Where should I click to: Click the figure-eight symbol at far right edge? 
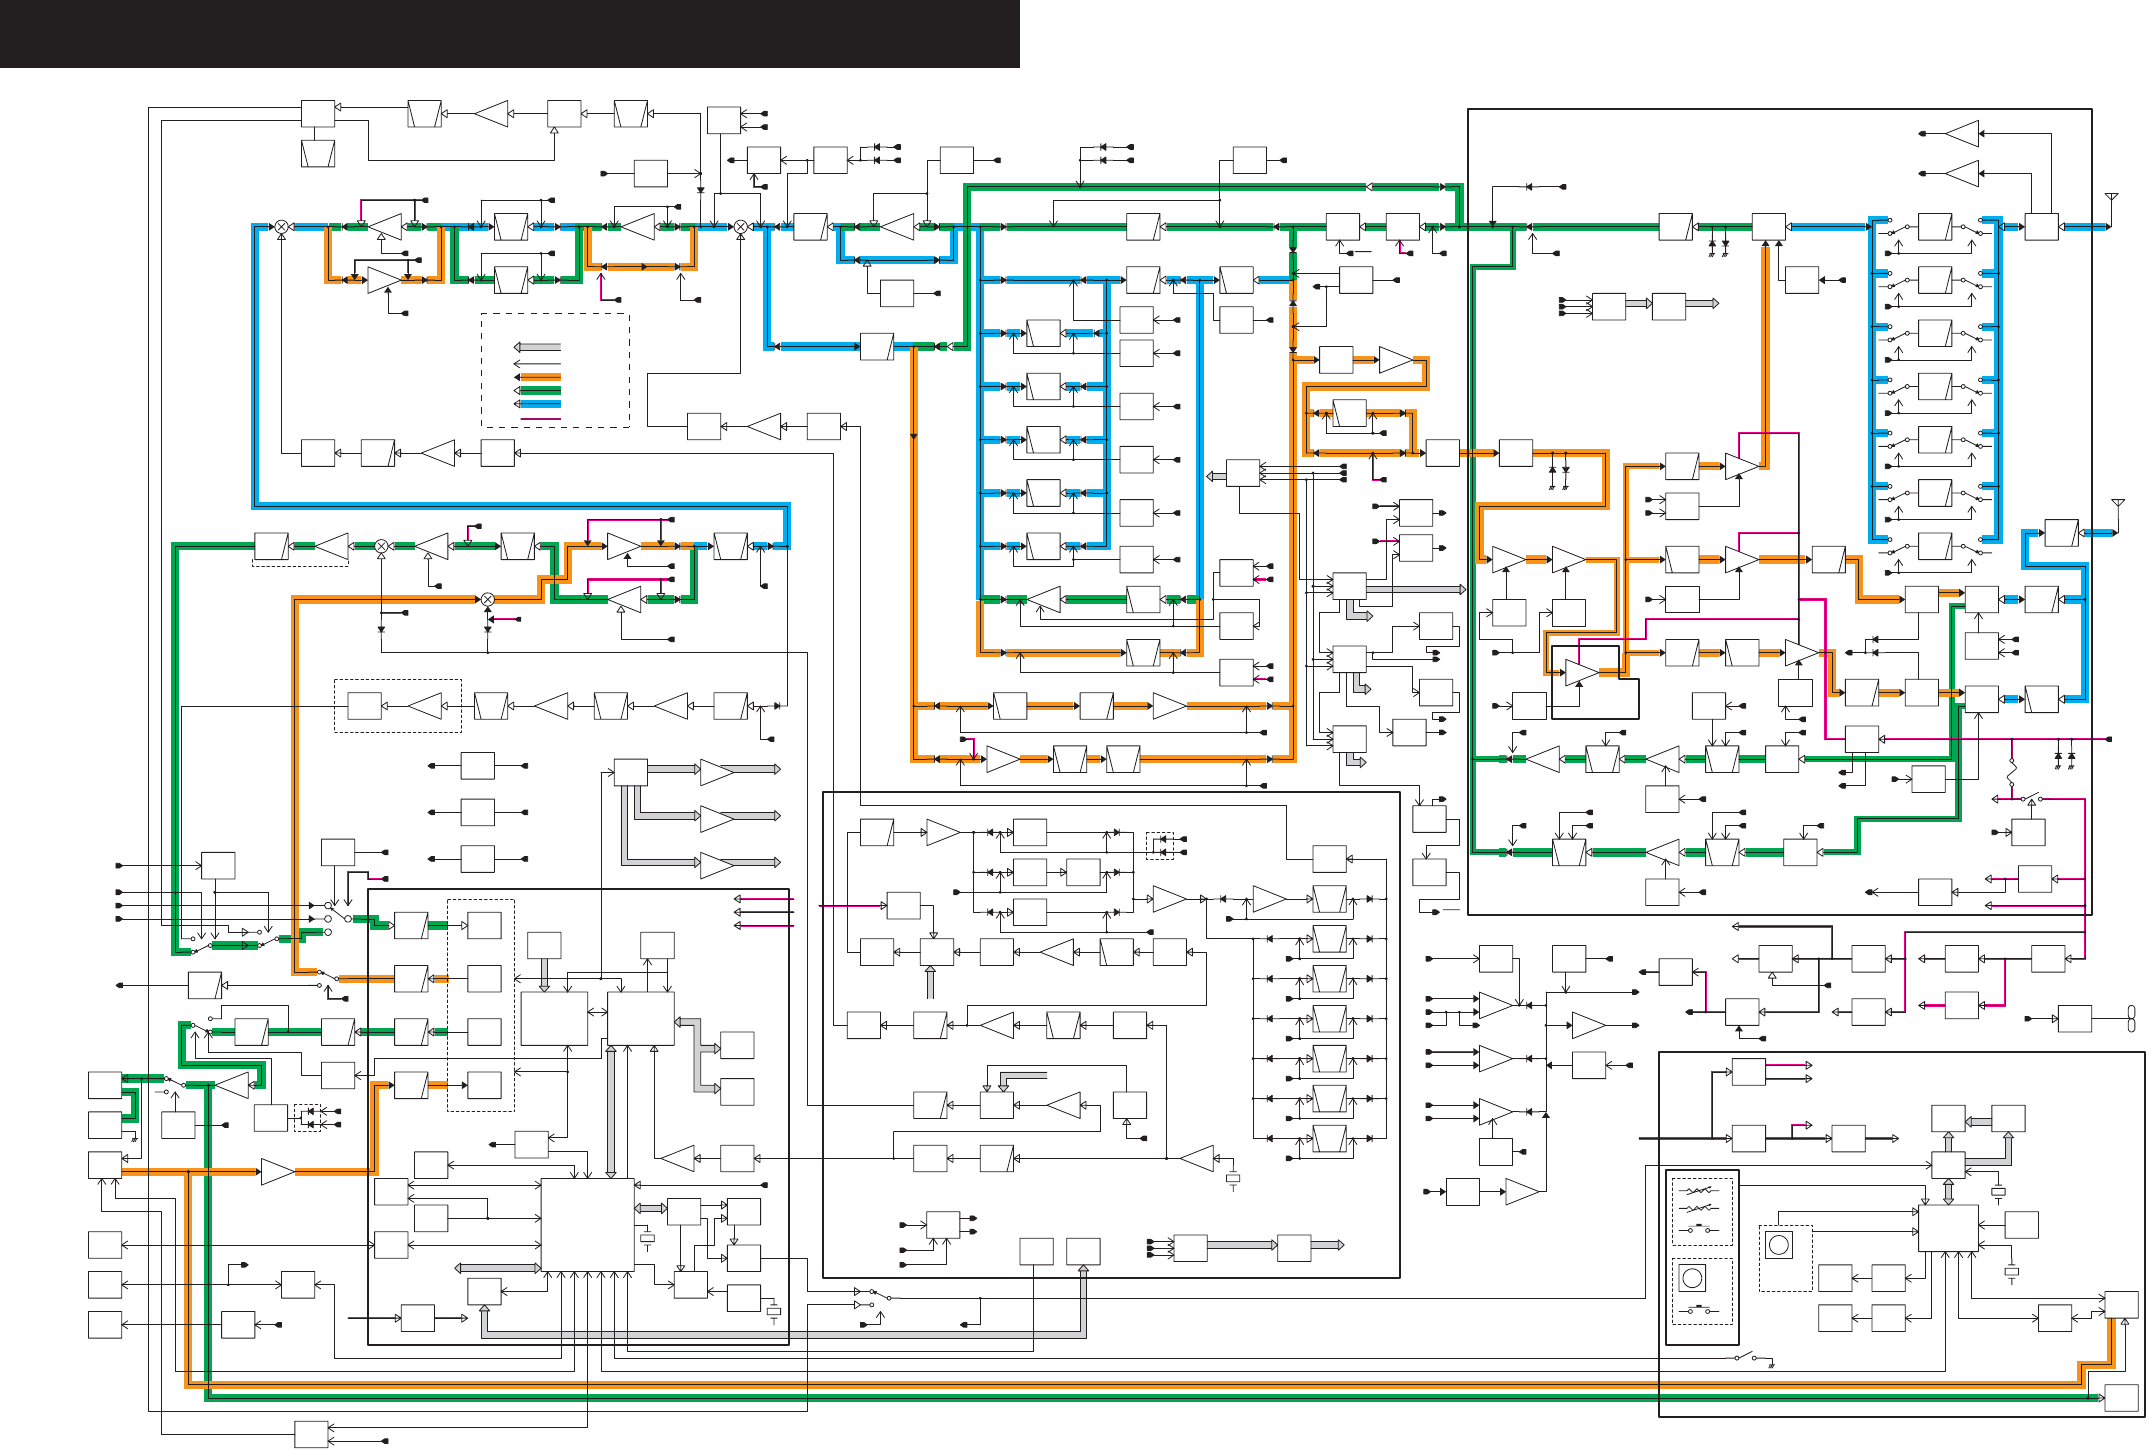pyautogui.click(x=2131, y=1019)
